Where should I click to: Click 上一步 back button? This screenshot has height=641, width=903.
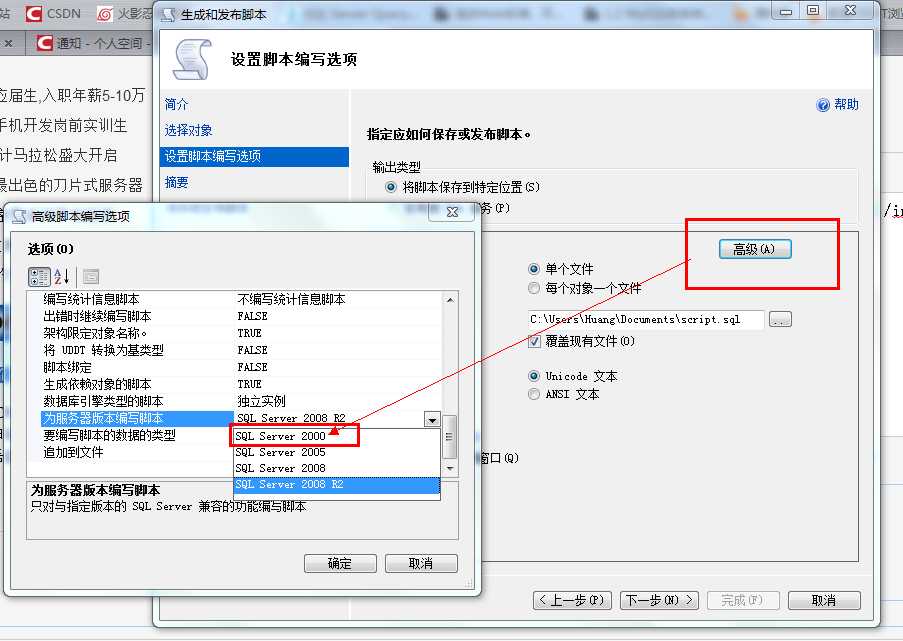pos(572,600)
